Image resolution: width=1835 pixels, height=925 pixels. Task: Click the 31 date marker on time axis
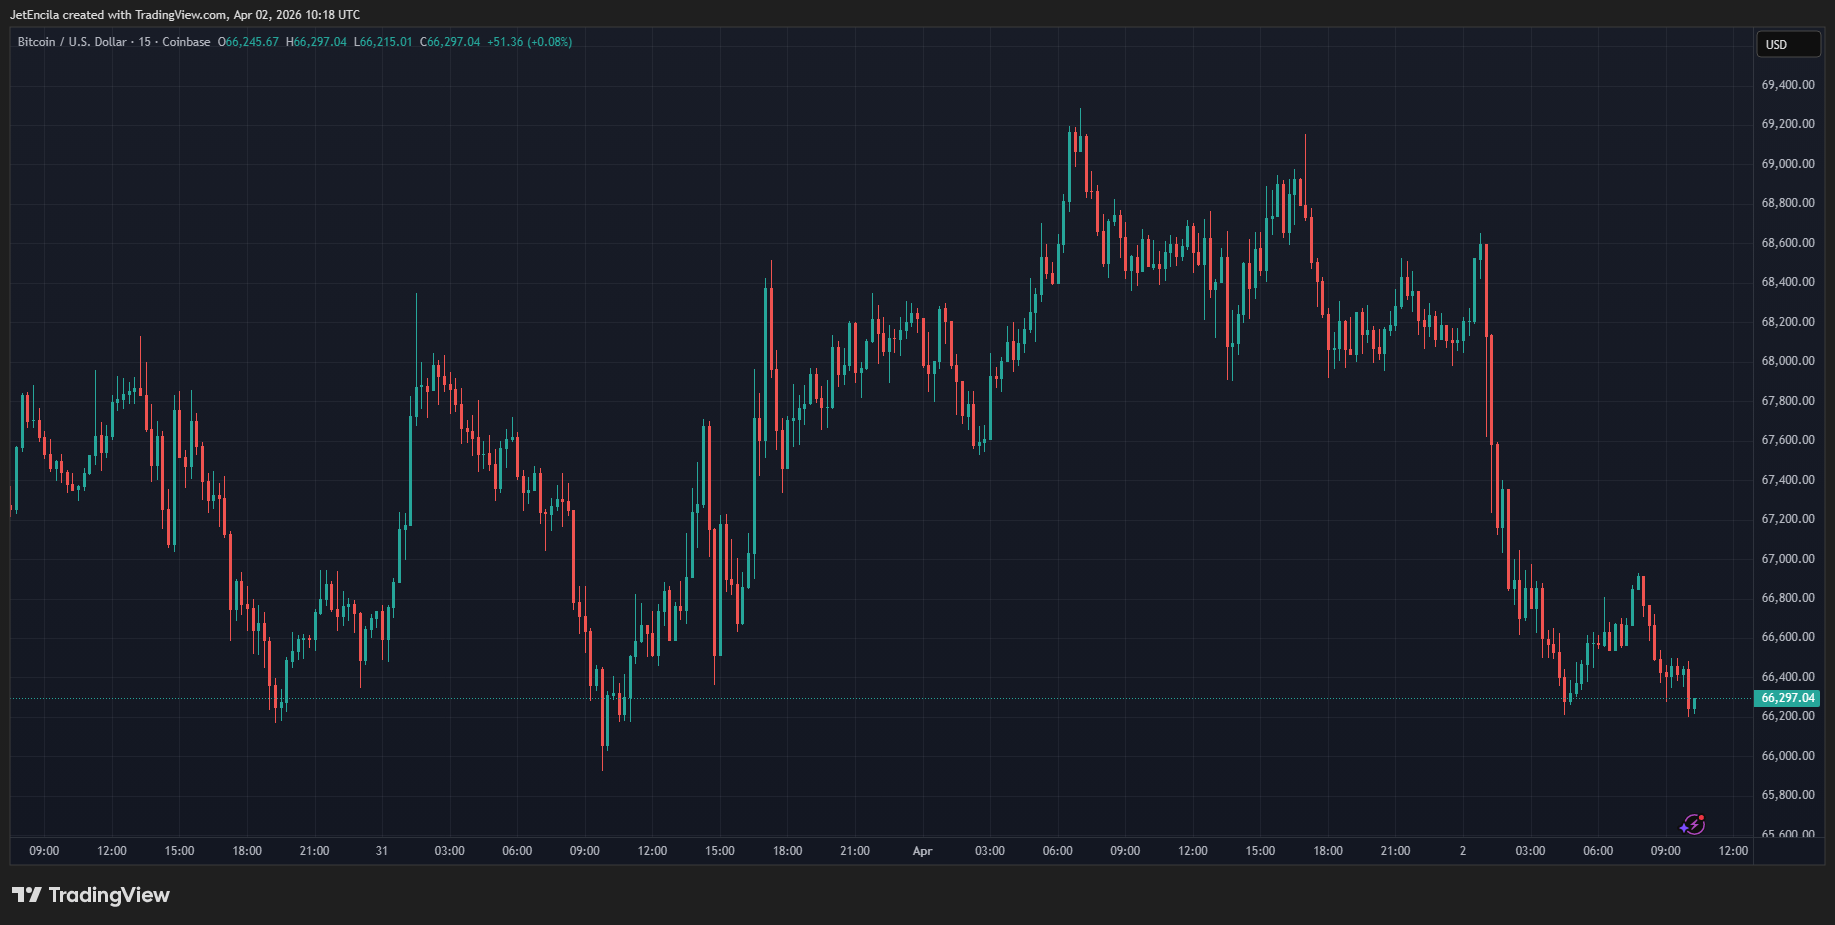pos(381,851)
